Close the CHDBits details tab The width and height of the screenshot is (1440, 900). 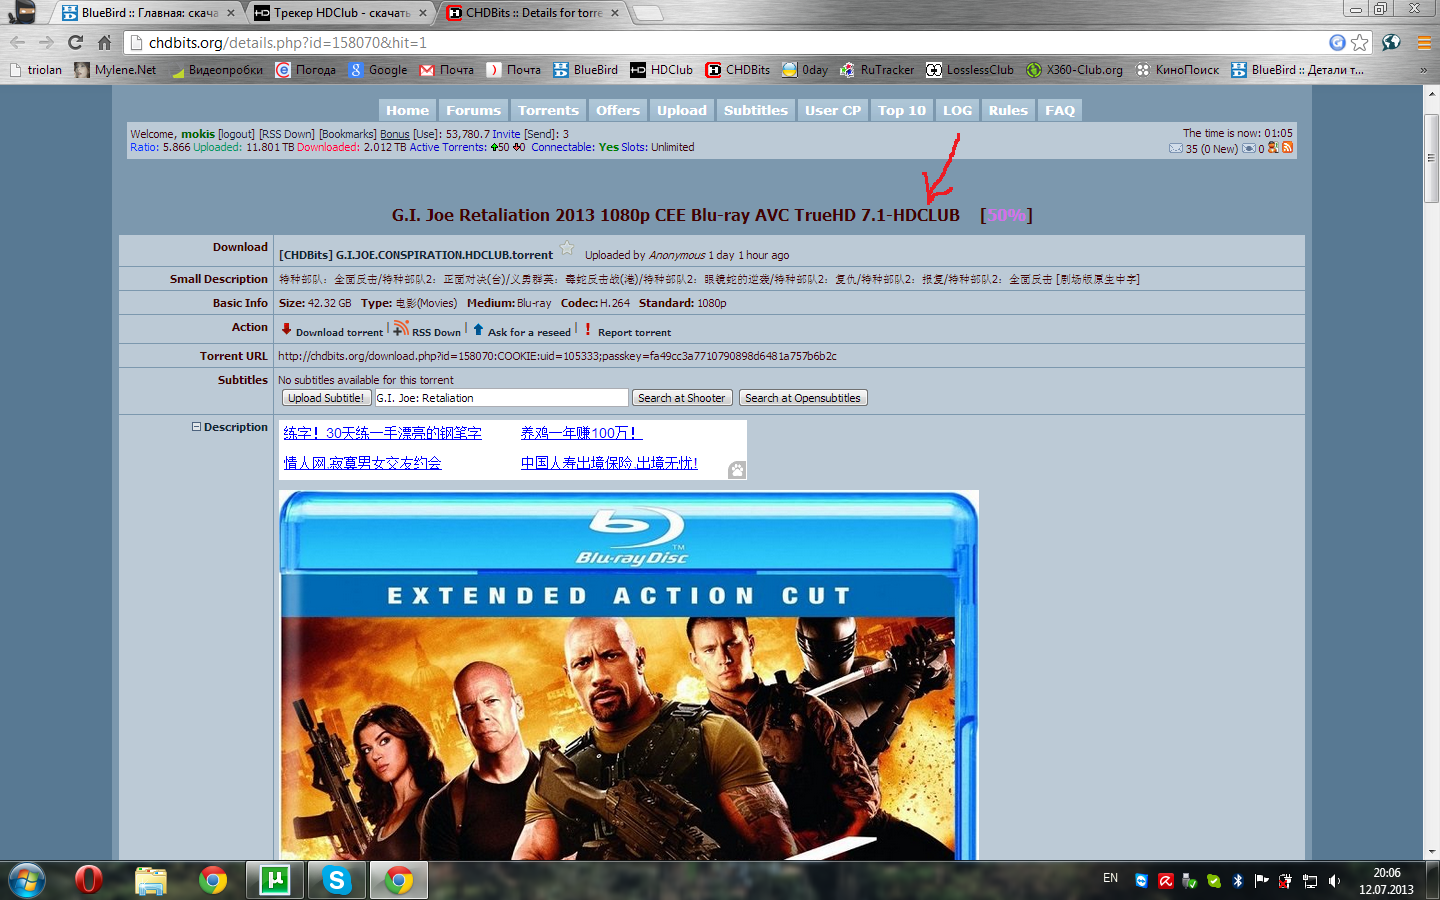615,13
